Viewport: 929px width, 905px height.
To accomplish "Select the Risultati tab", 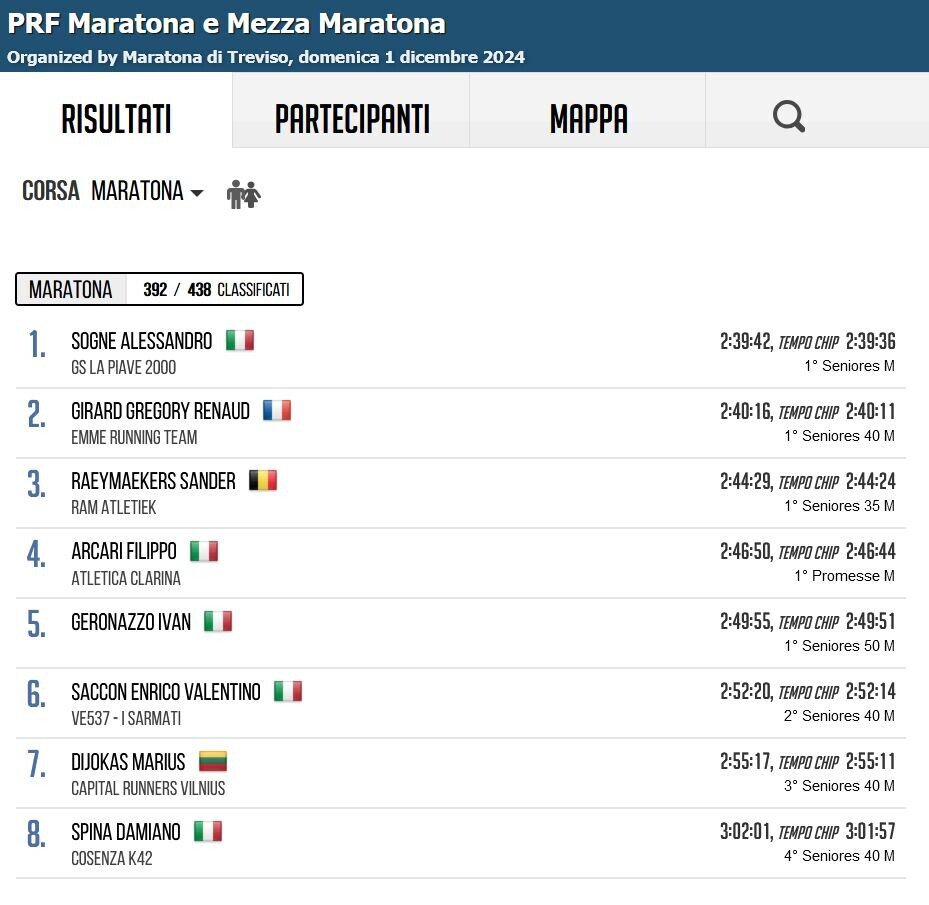I will pos(116,119).
